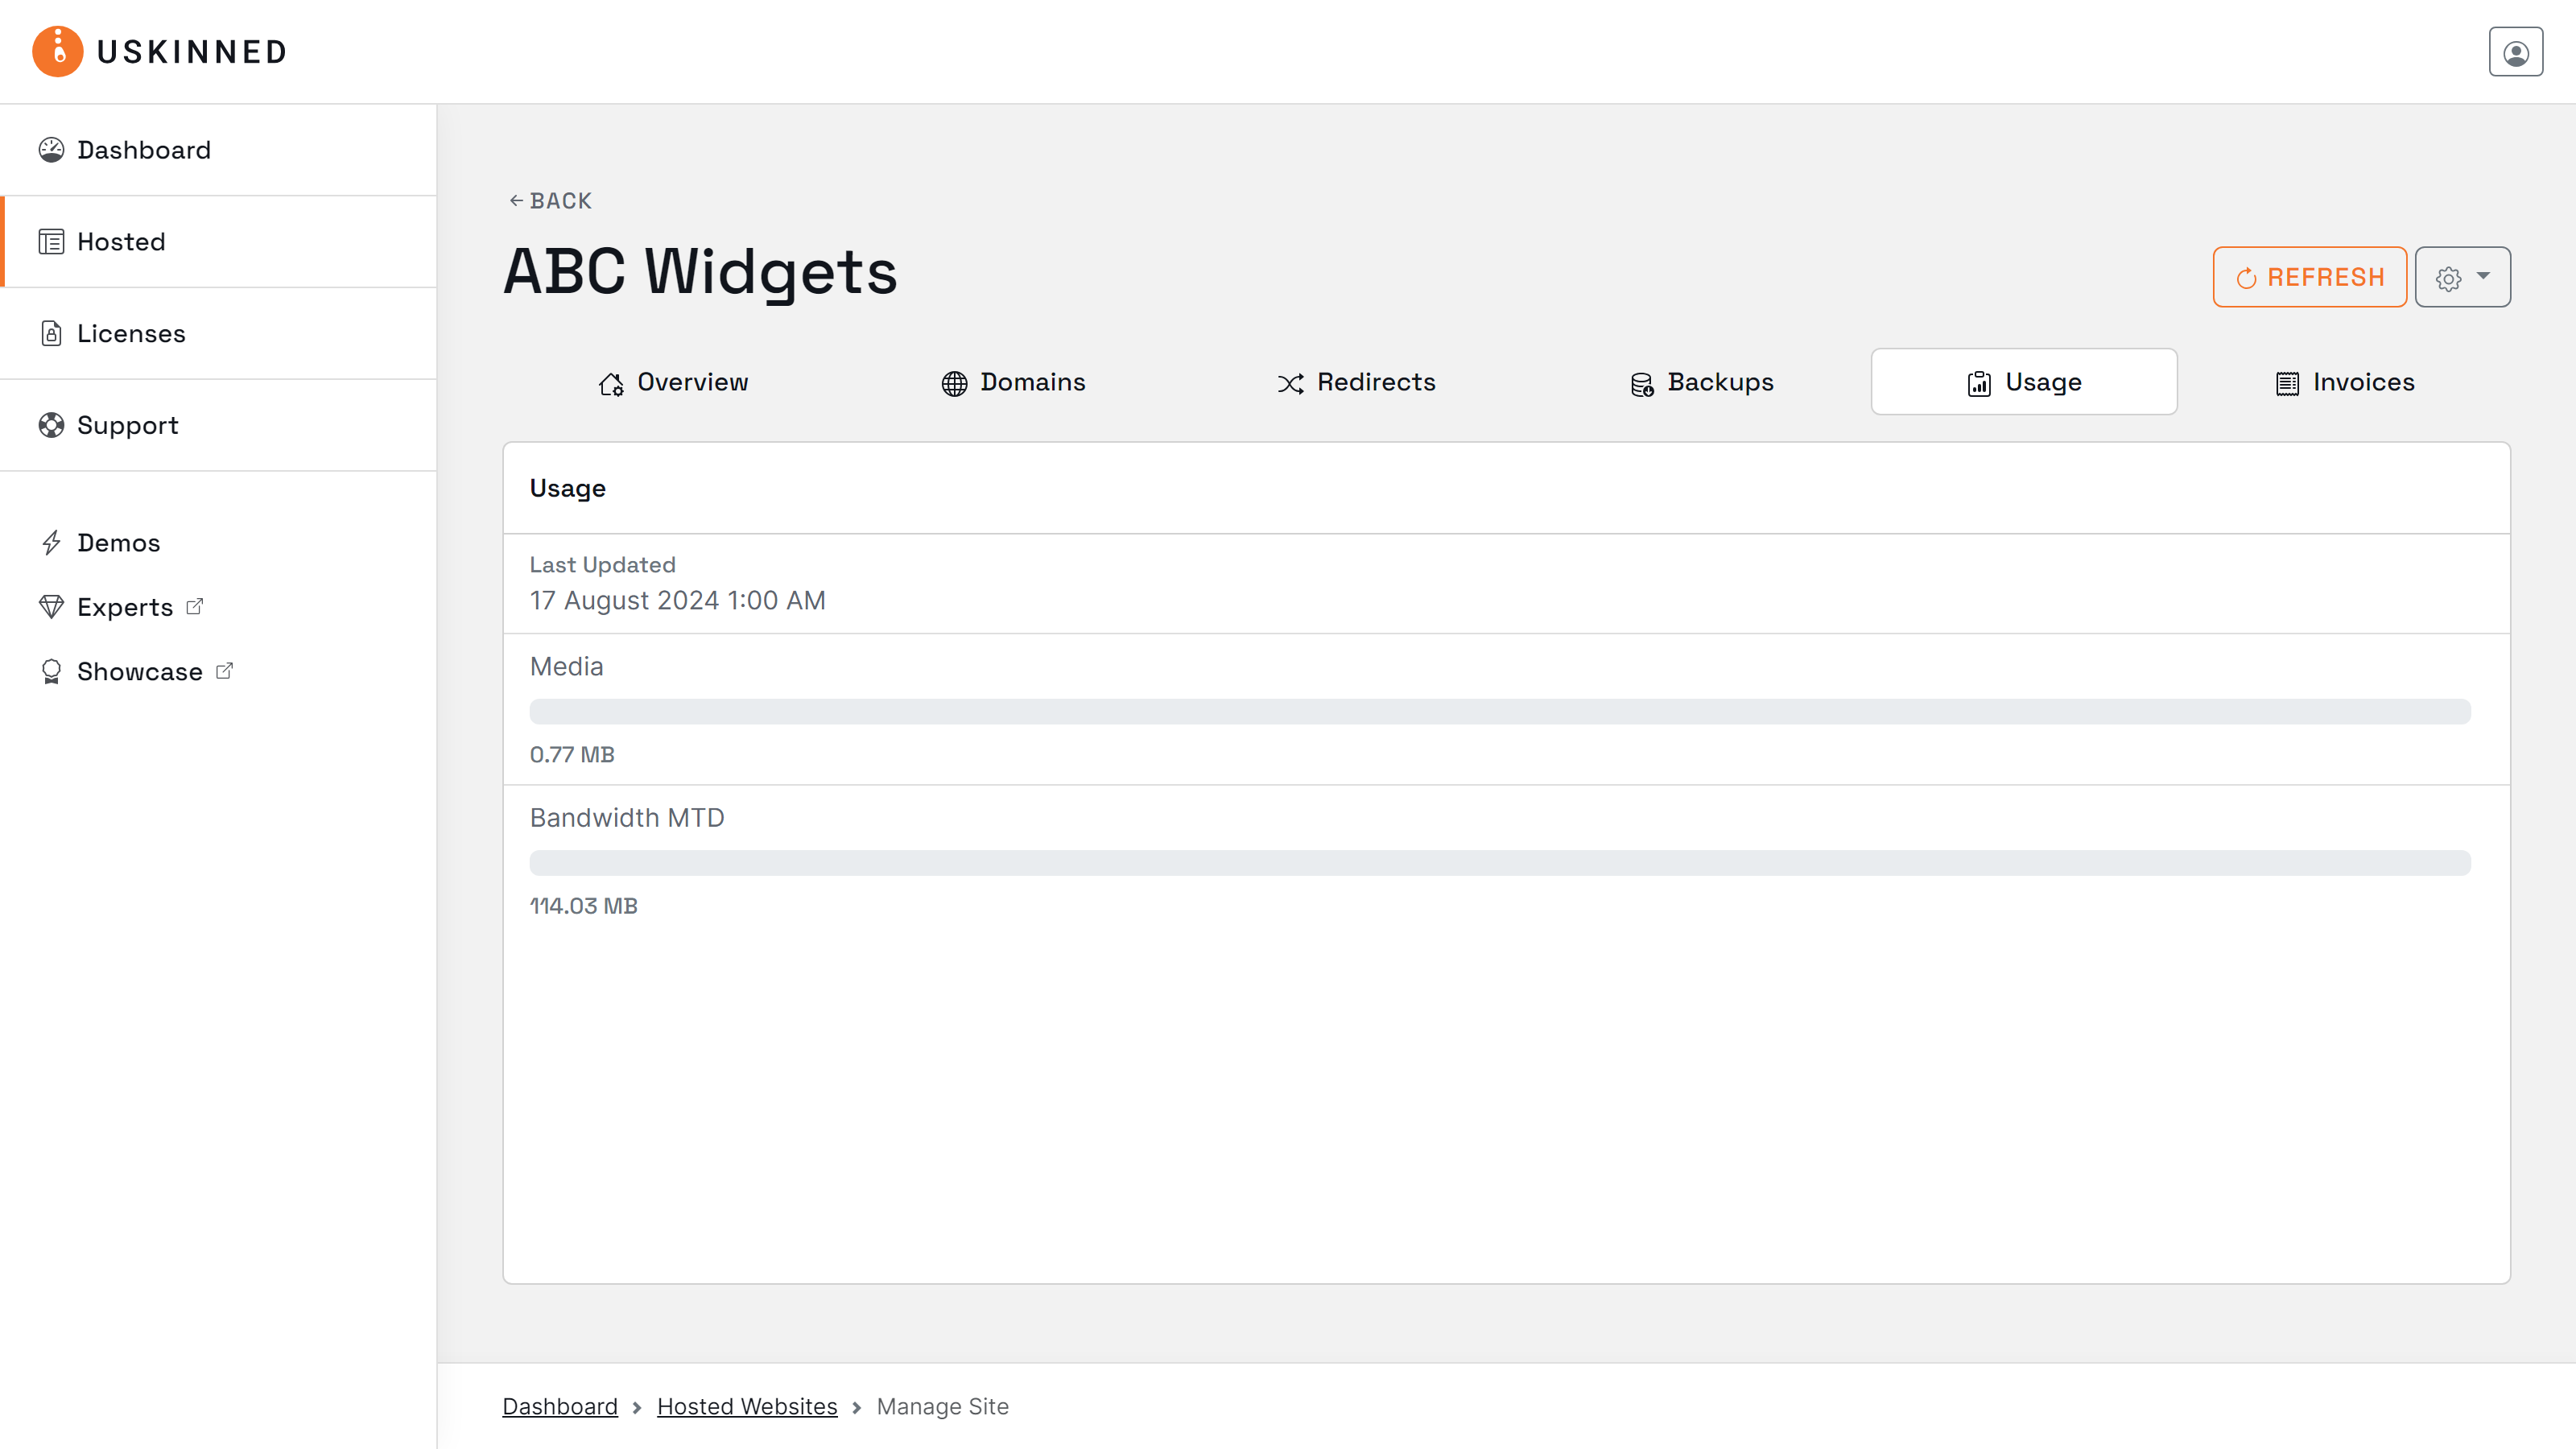Click the Licenses padlock icon
2576x1449 pixels.
[52, 333]
